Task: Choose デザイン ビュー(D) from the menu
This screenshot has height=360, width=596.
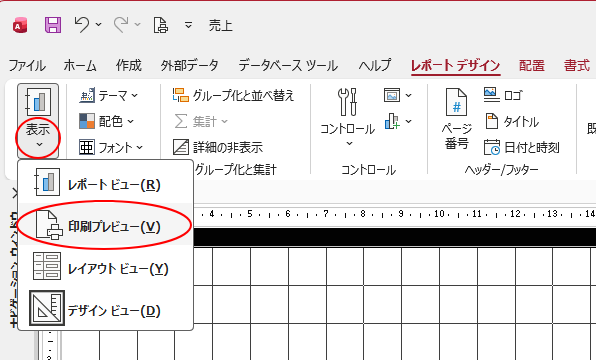Action: click(x=106, y=309)
